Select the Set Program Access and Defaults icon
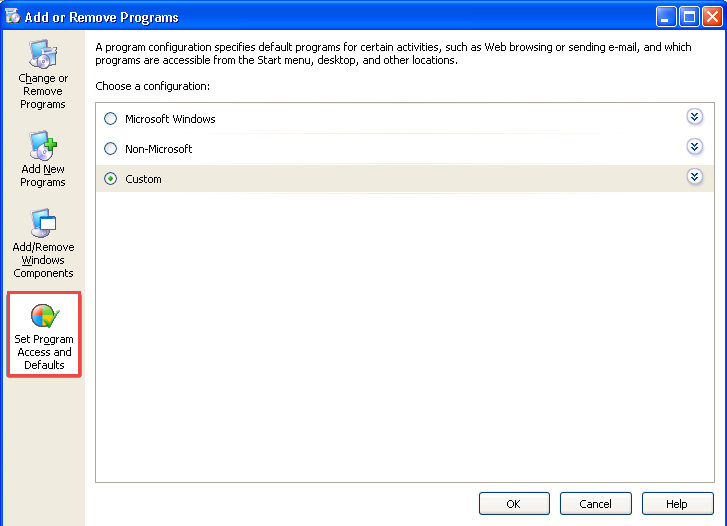 (44, 318)
